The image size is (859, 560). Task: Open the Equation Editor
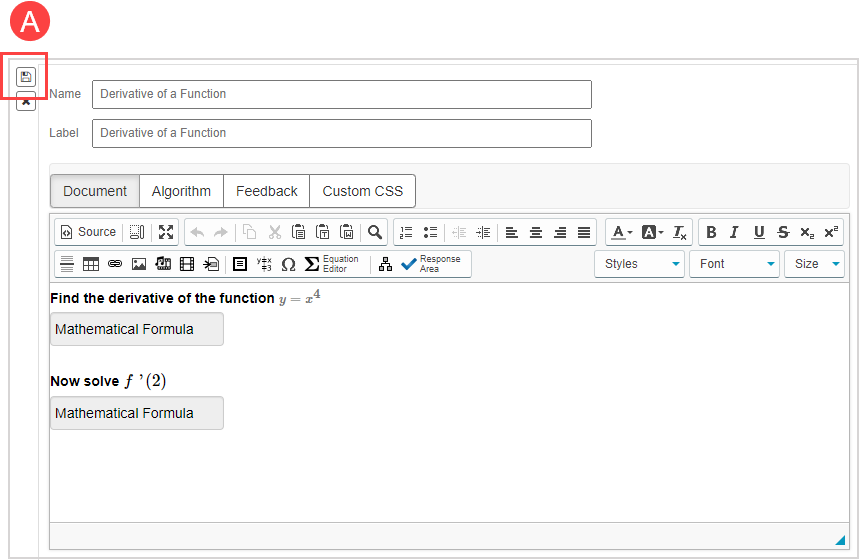[332, 264]
